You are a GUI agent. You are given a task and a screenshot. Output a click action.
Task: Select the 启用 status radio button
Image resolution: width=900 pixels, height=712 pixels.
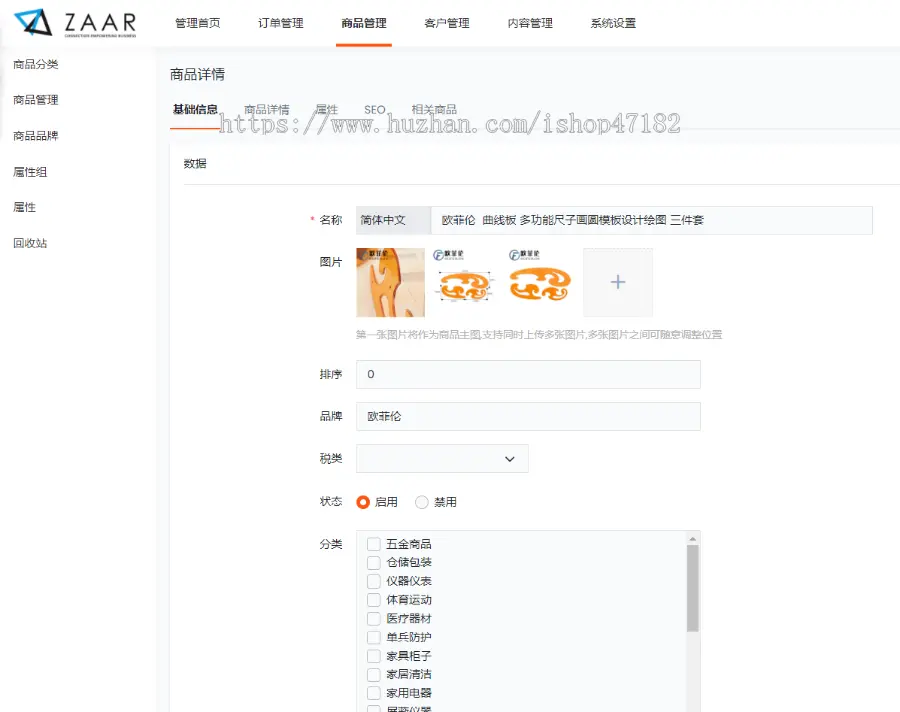point(363,502)
